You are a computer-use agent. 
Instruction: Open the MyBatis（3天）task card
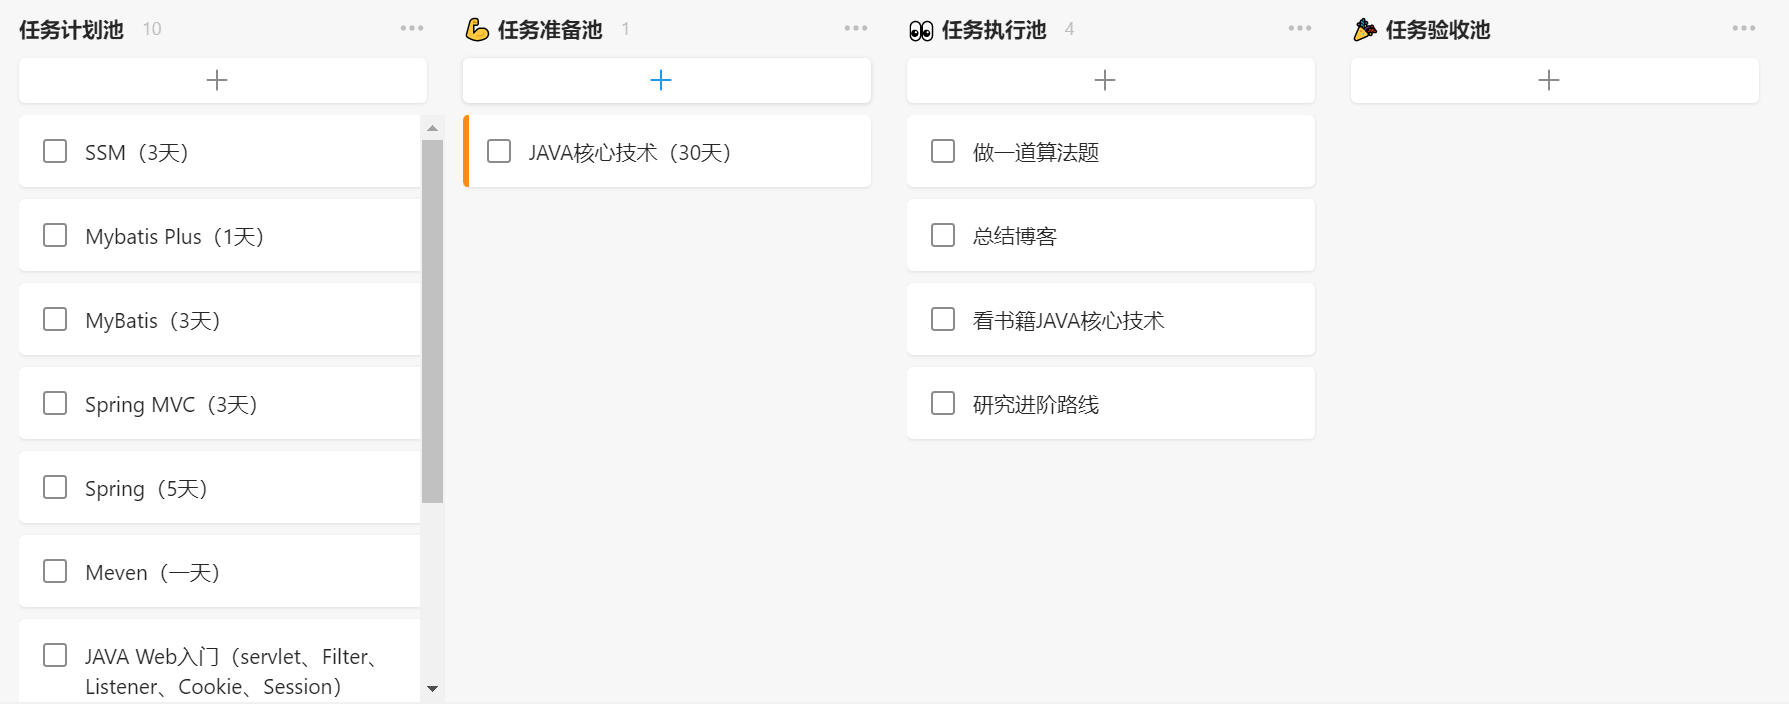(220, 319)
